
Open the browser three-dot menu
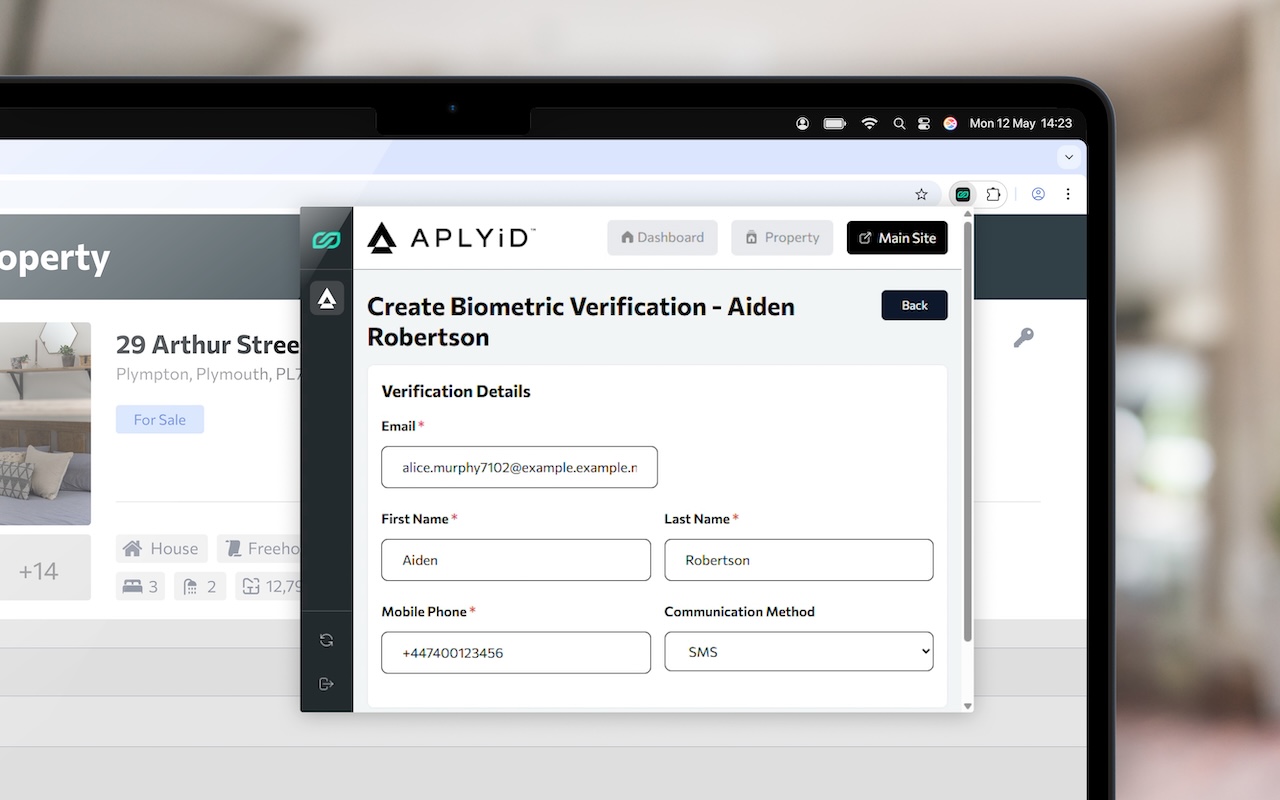tap(1068, 194)
